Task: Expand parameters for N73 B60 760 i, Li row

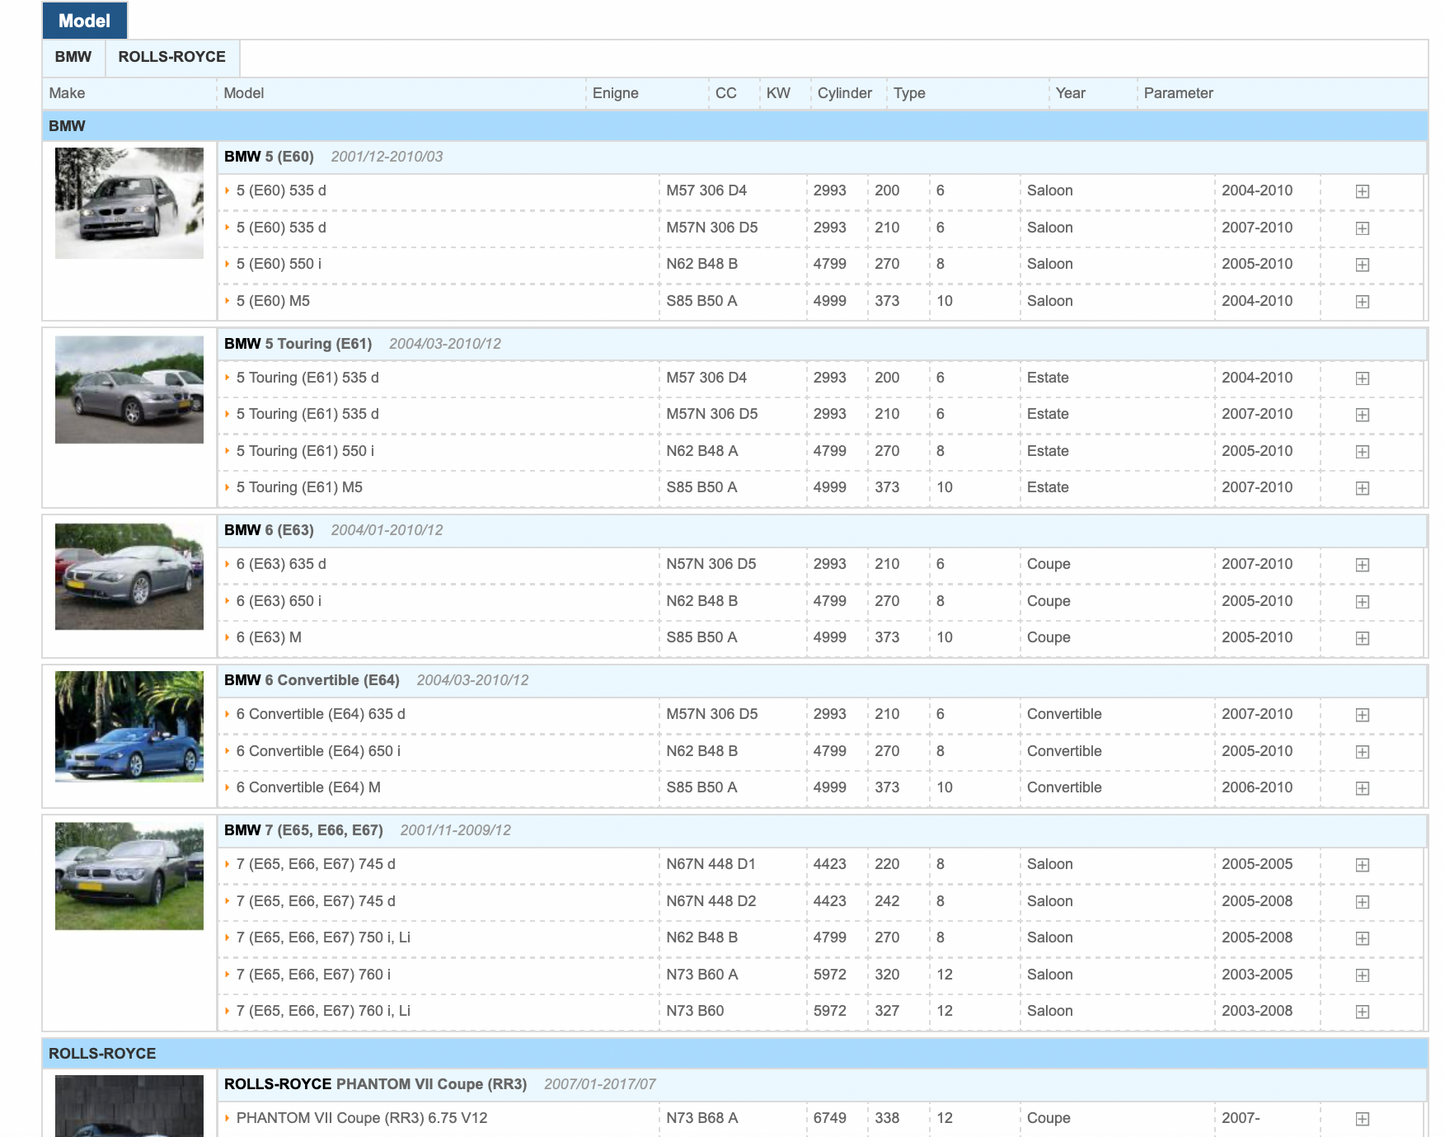Action: pos(1362,1012)
